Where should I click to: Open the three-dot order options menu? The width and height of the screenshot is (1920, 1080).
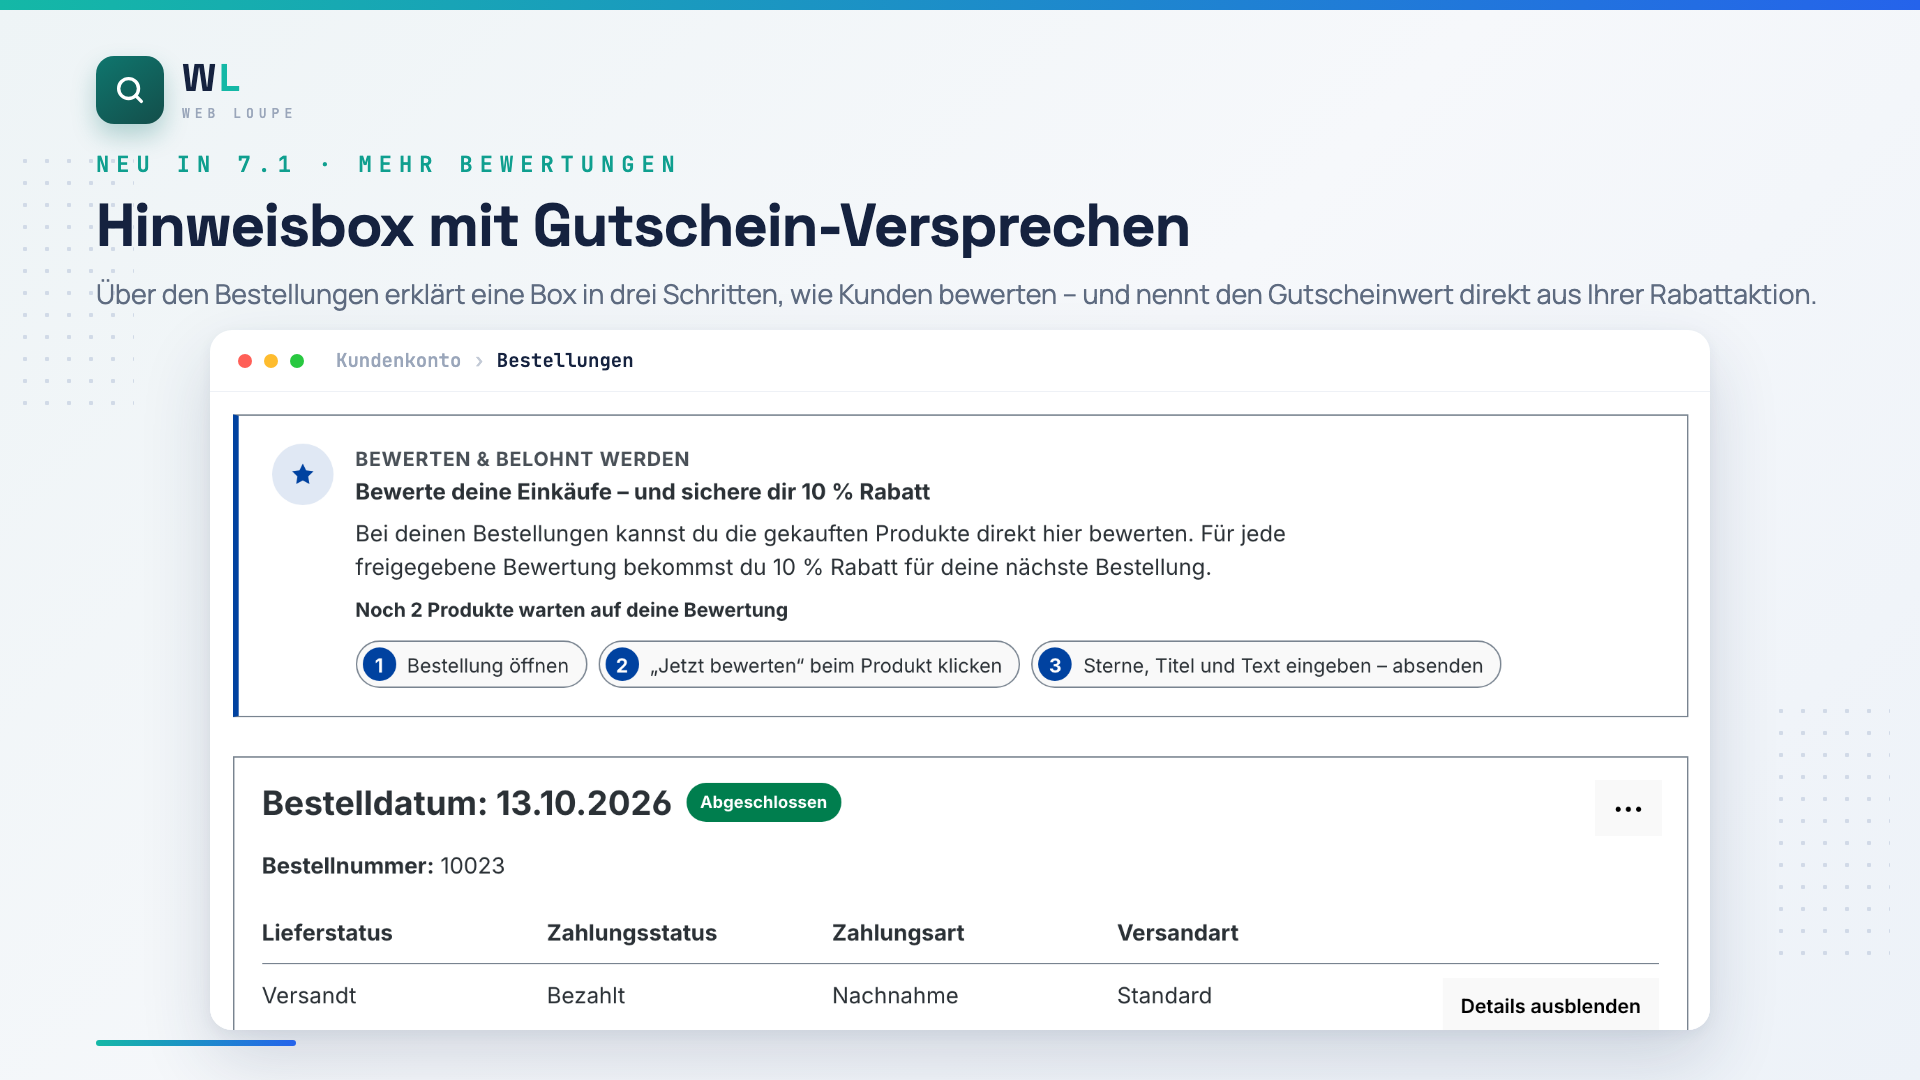1628,808
